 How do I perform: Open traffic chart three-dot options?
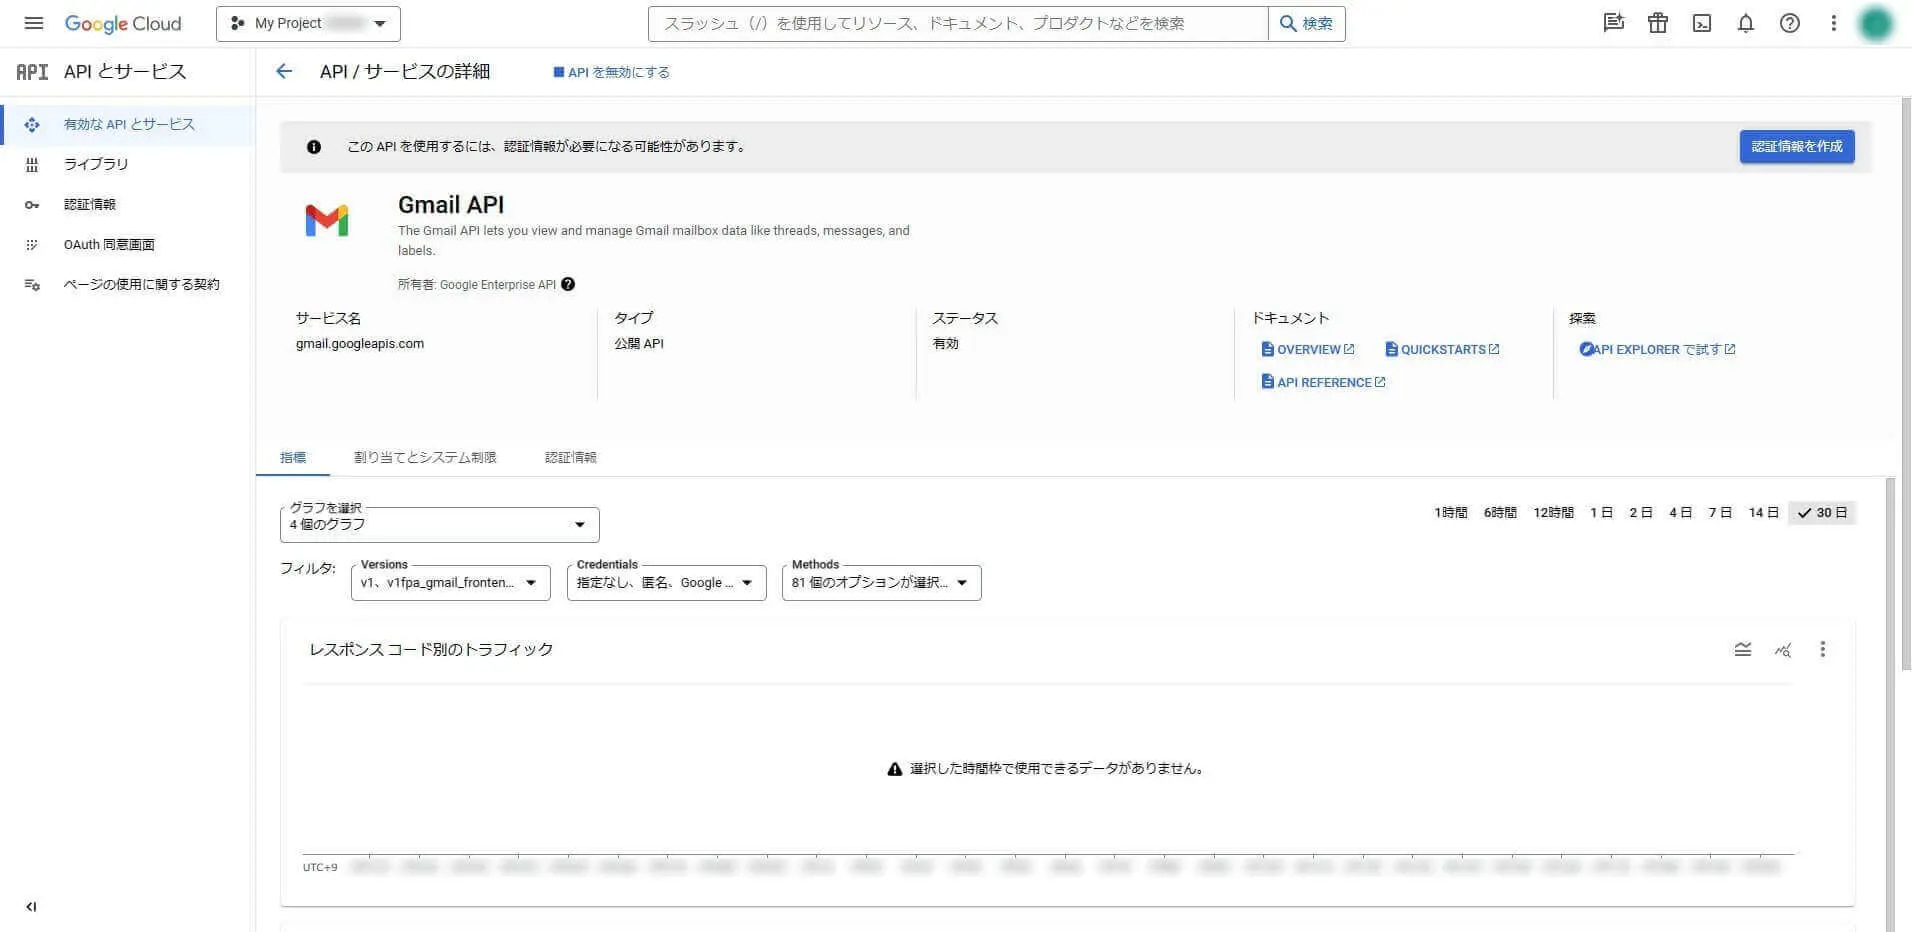(x=1823, y=649)
